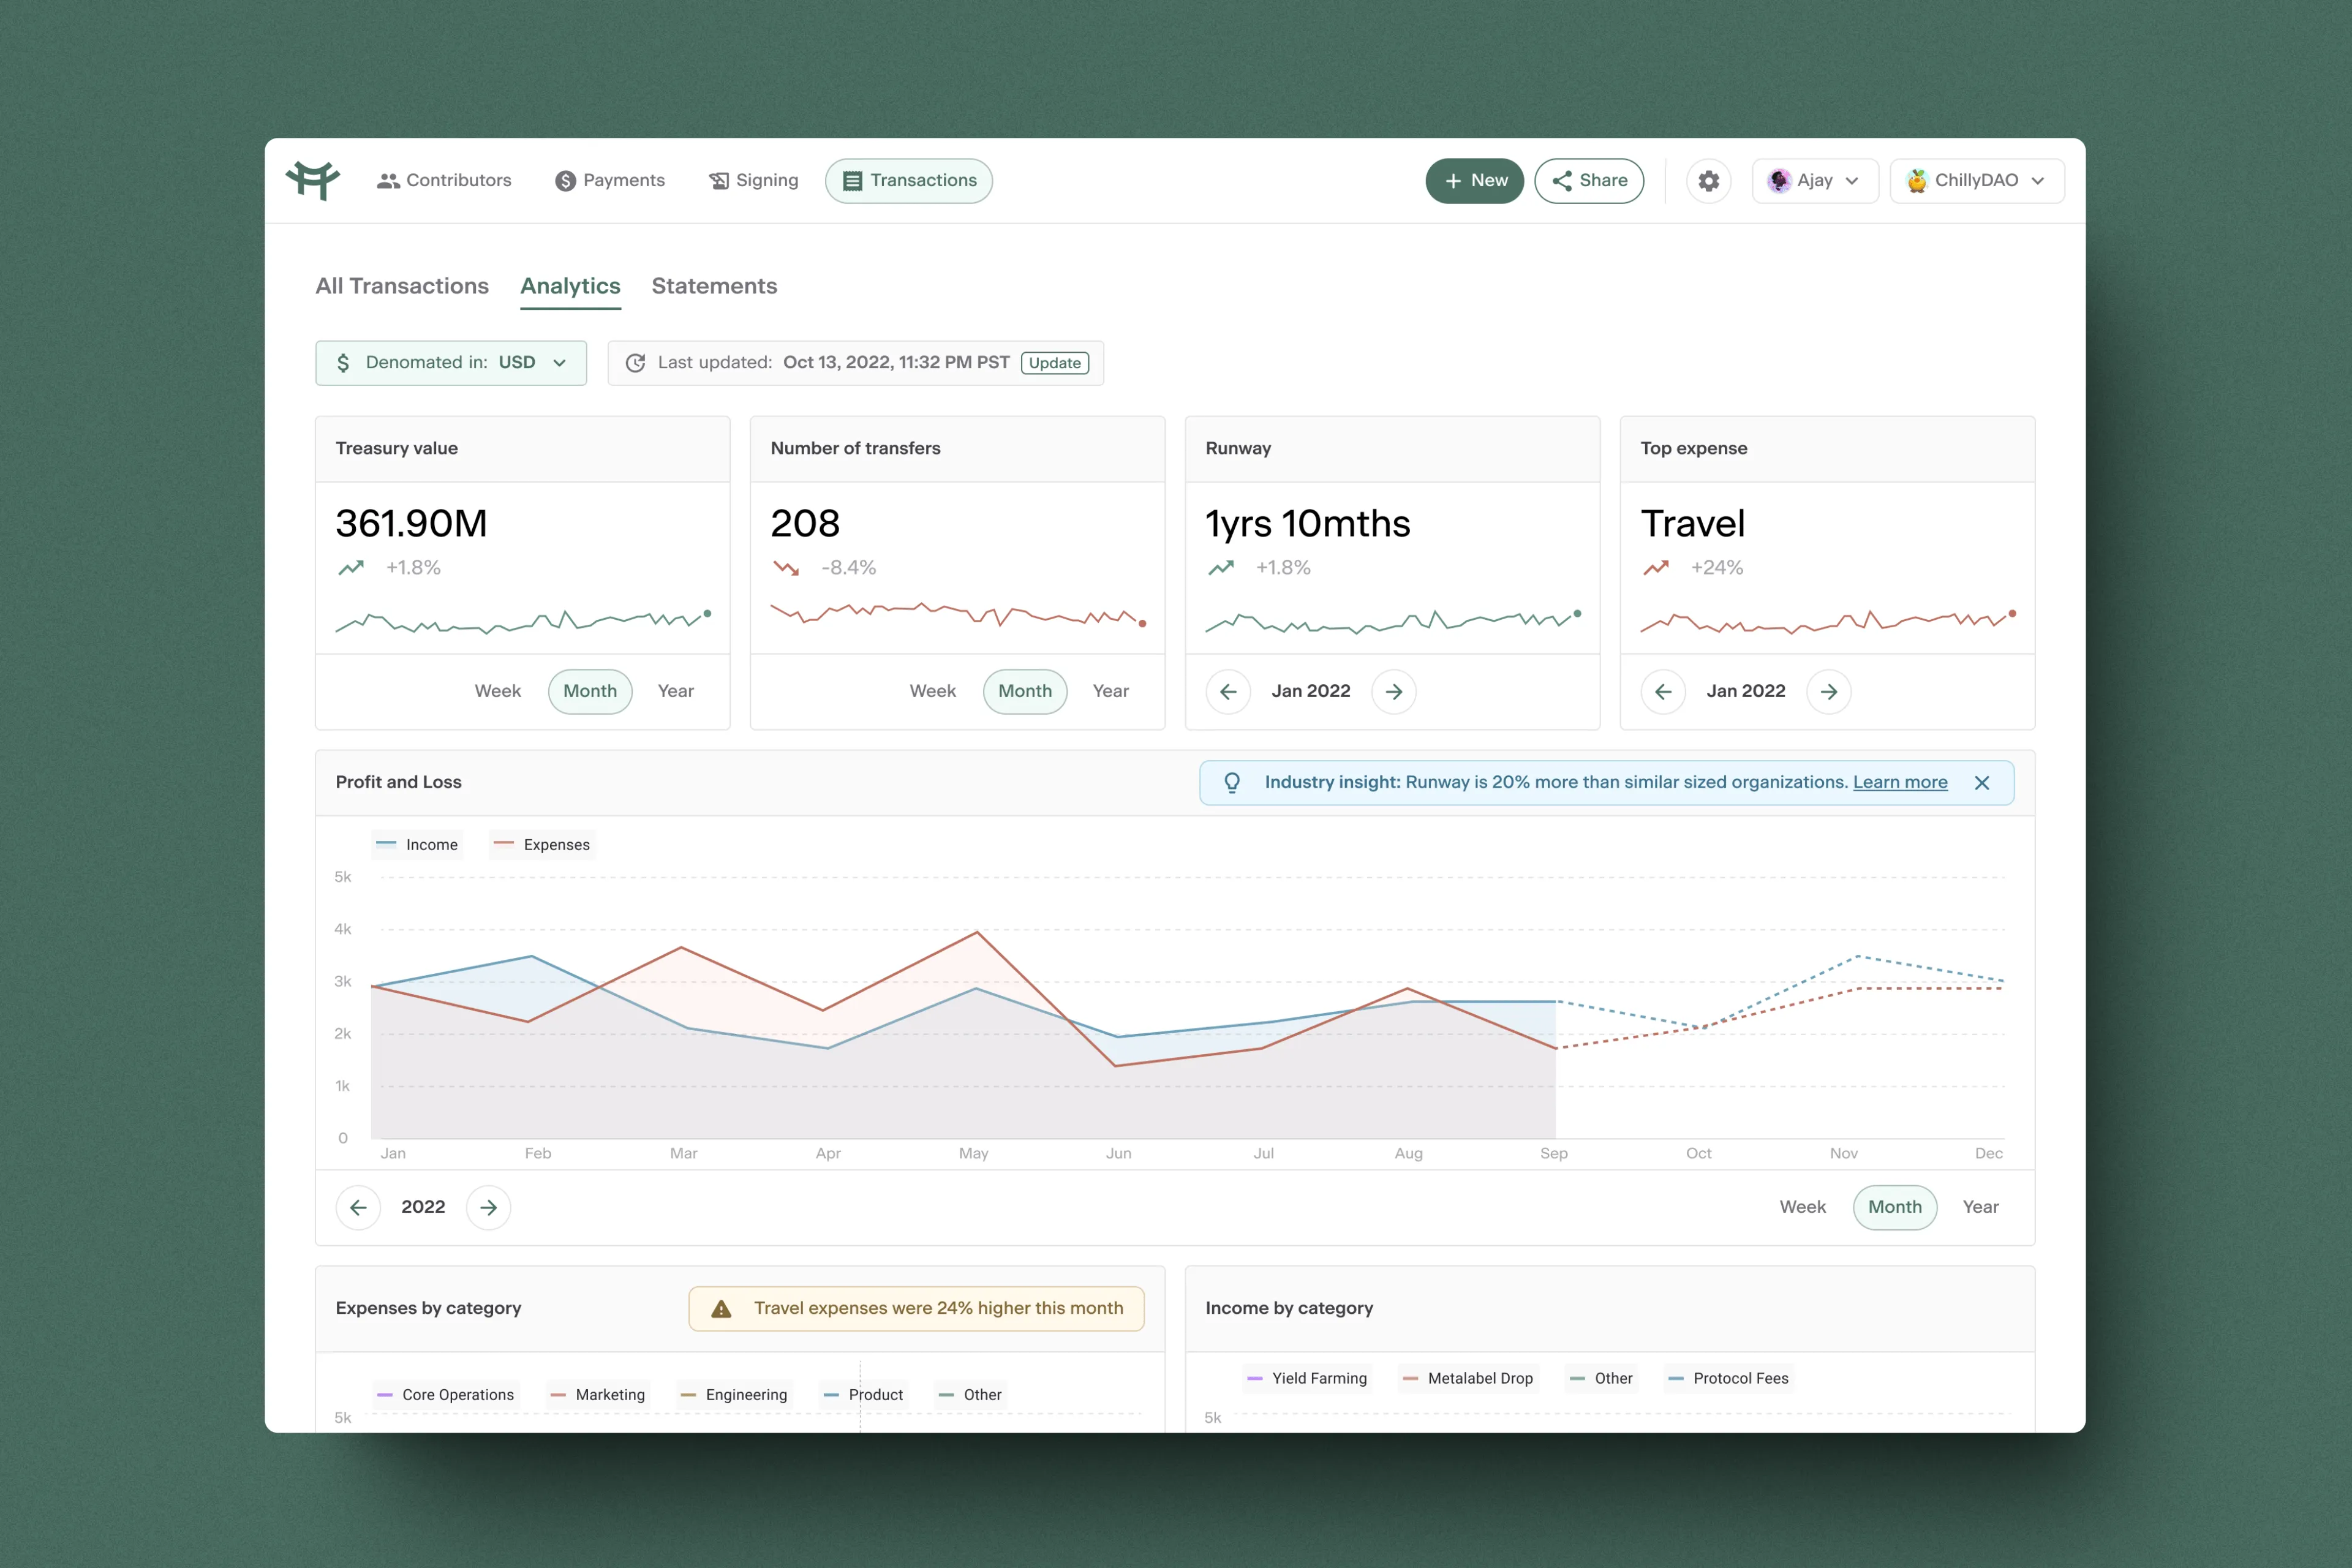Screen dimensions: 2352x1568
Task: Go to previous year in Profit and Loss
Action: (358, 1207)
